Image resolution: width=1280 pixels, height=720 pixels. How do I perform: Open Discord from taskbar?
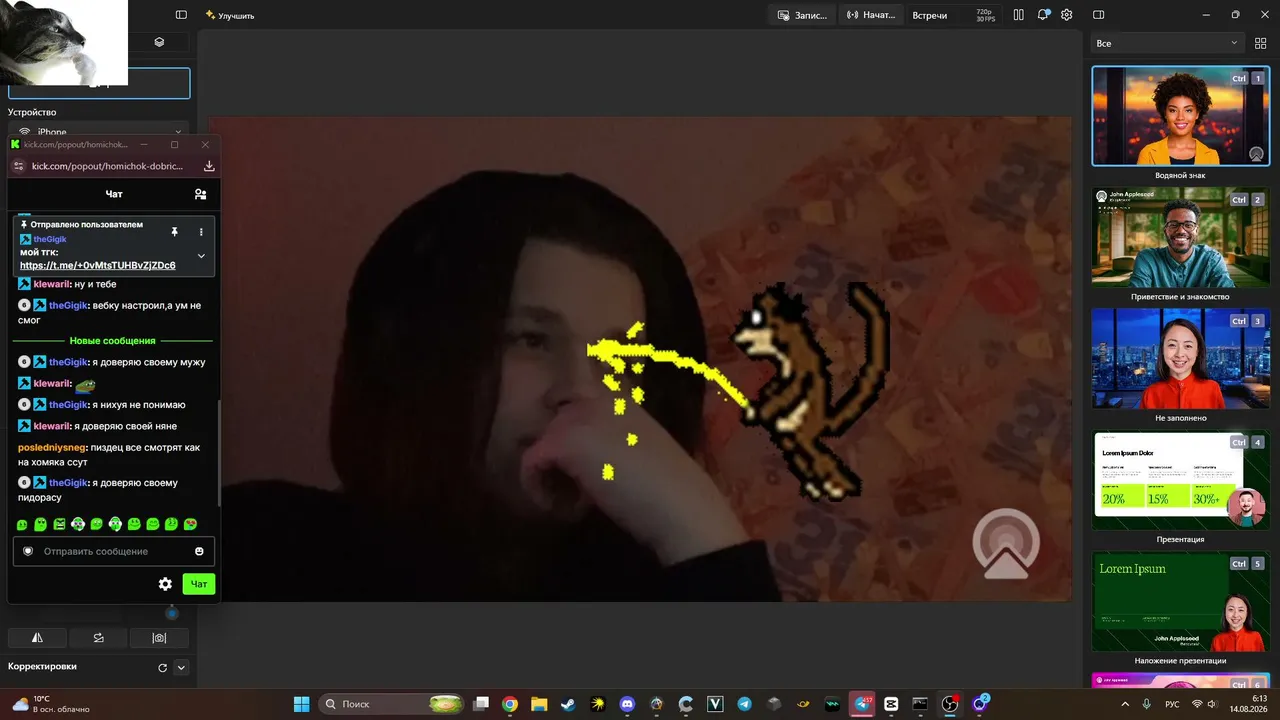[x=627, y=704]
